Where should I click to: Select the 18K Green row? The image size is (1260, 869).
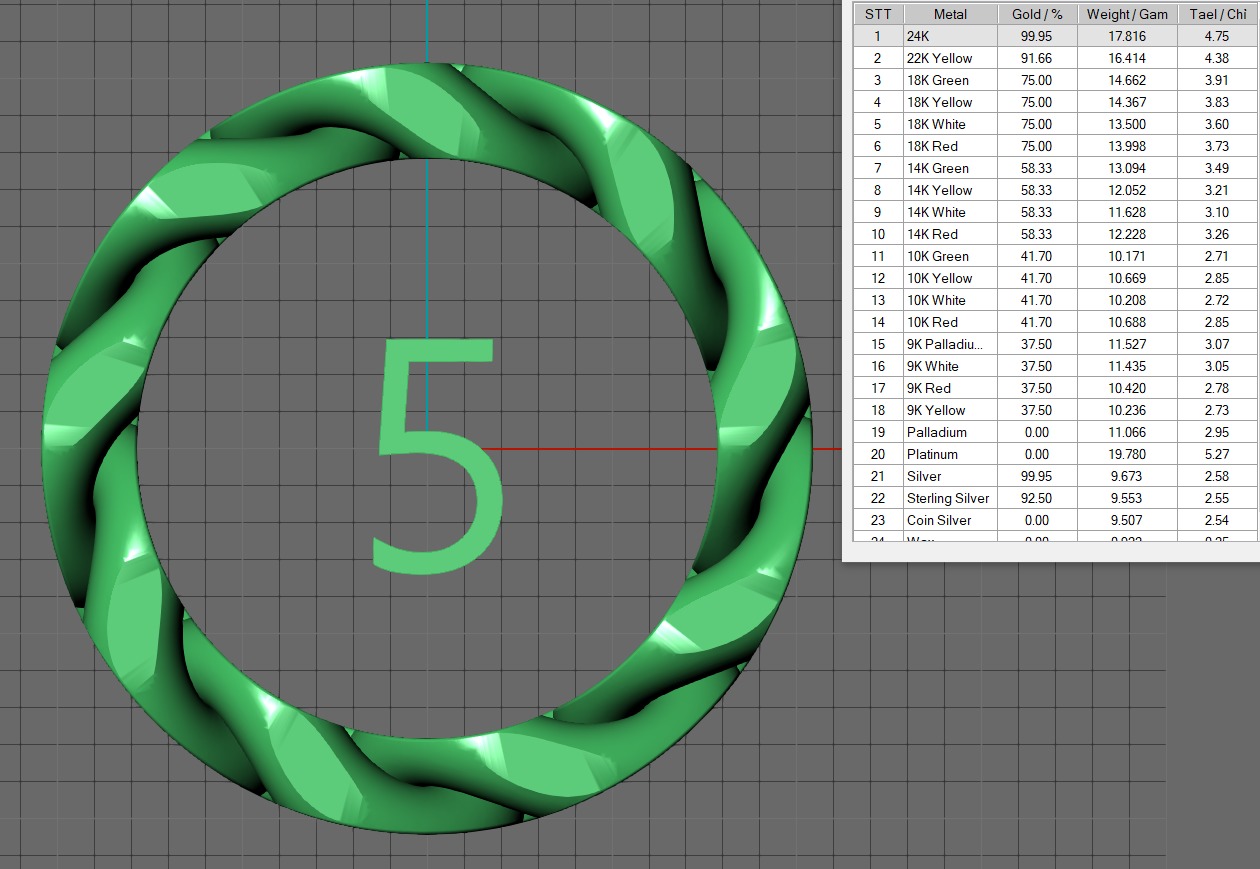tap(1055, 80)
